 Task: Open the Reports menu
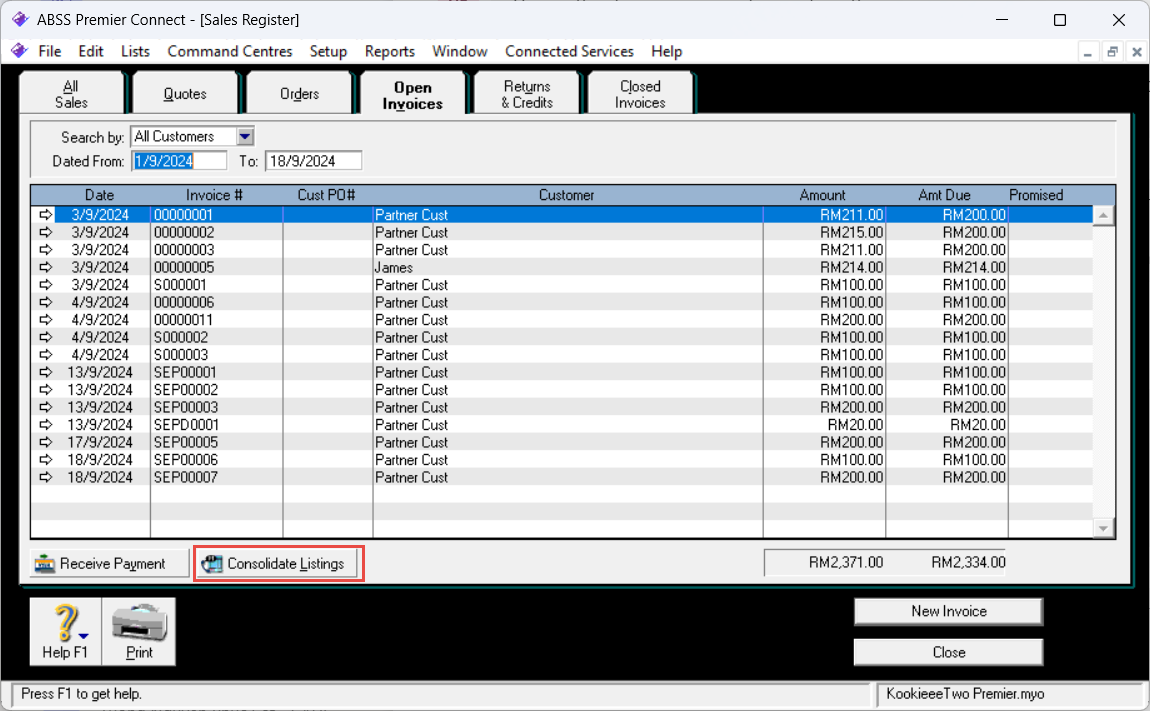[389, 51]
